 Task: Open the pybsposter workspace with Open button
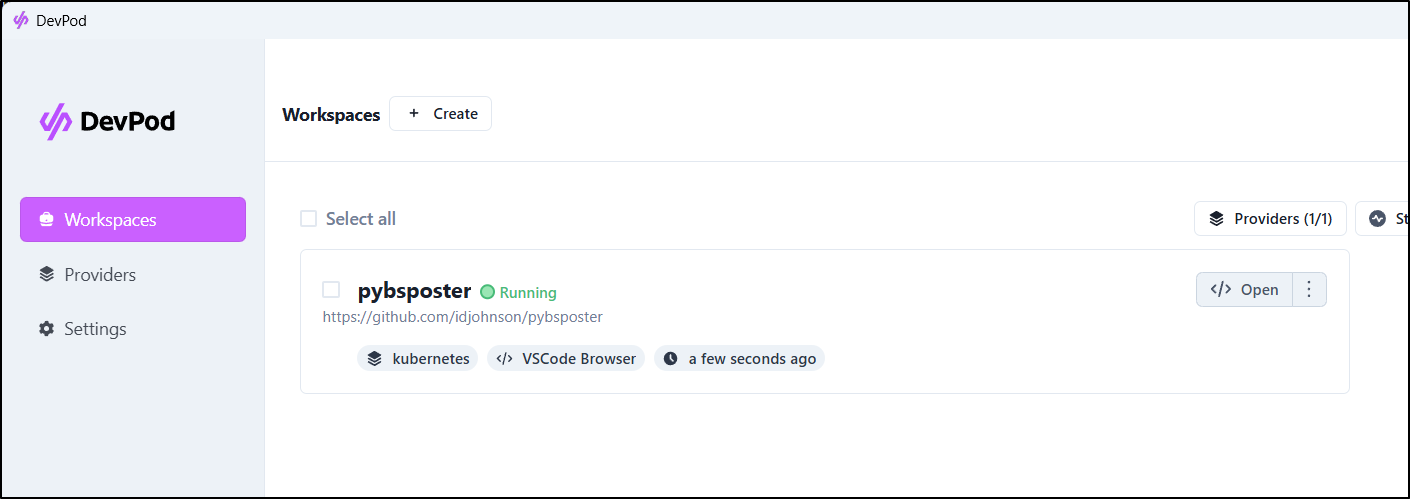pos(1245,290)
